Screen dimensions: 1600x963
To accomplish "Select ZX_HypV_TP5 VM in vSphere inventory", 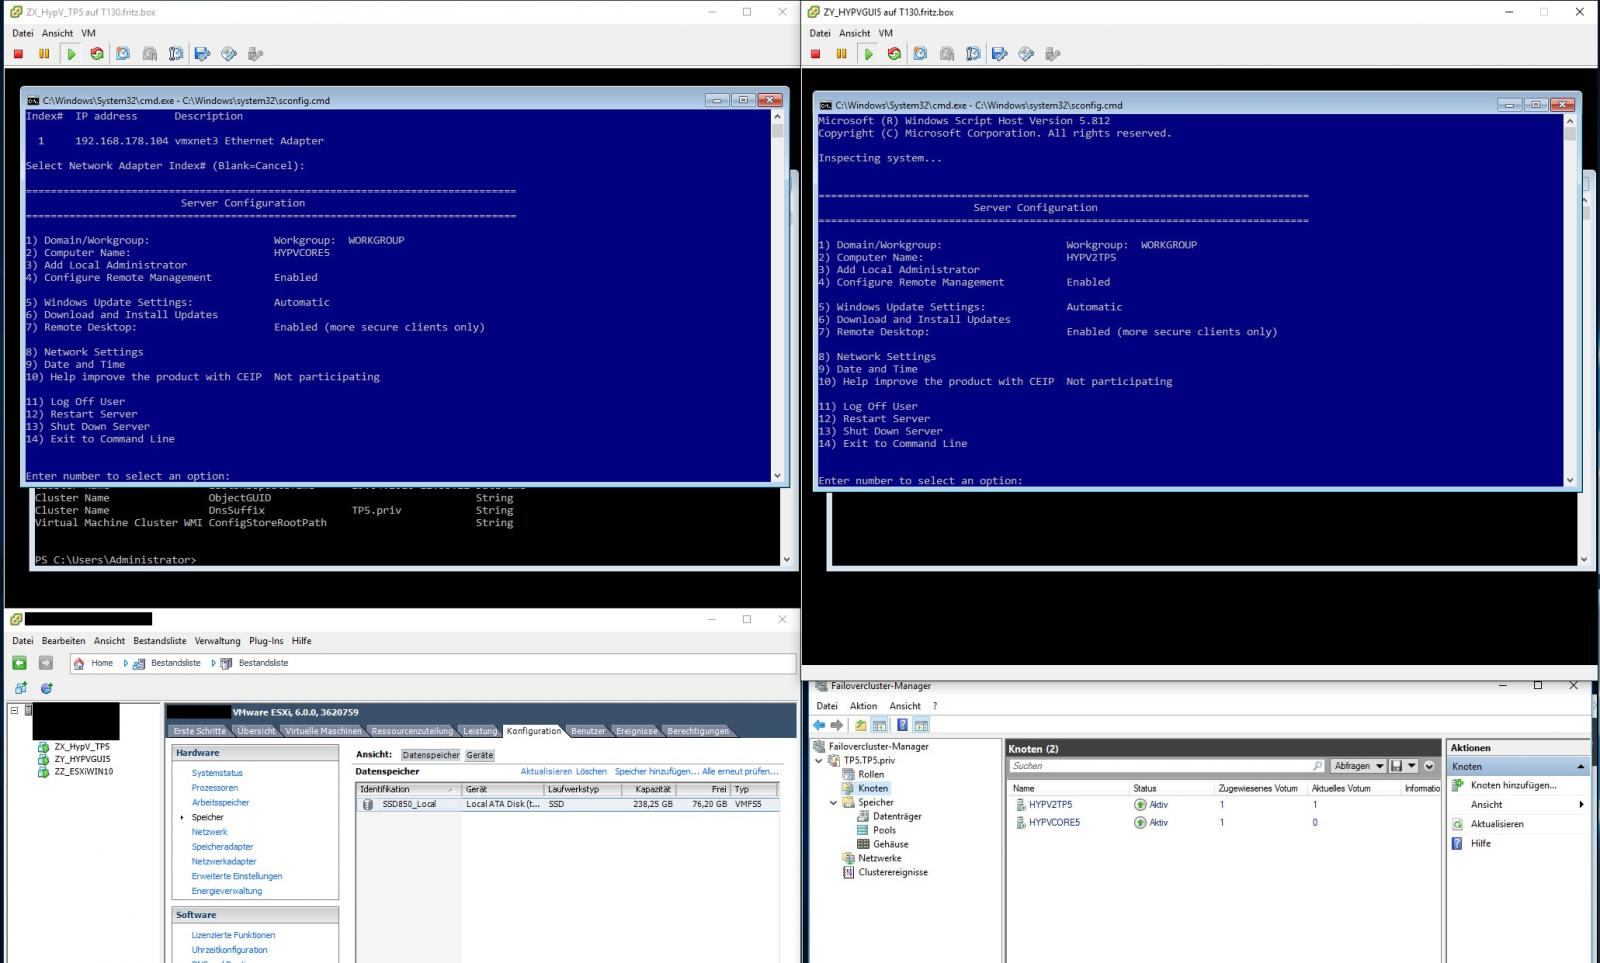I will [x=82, y=747].
